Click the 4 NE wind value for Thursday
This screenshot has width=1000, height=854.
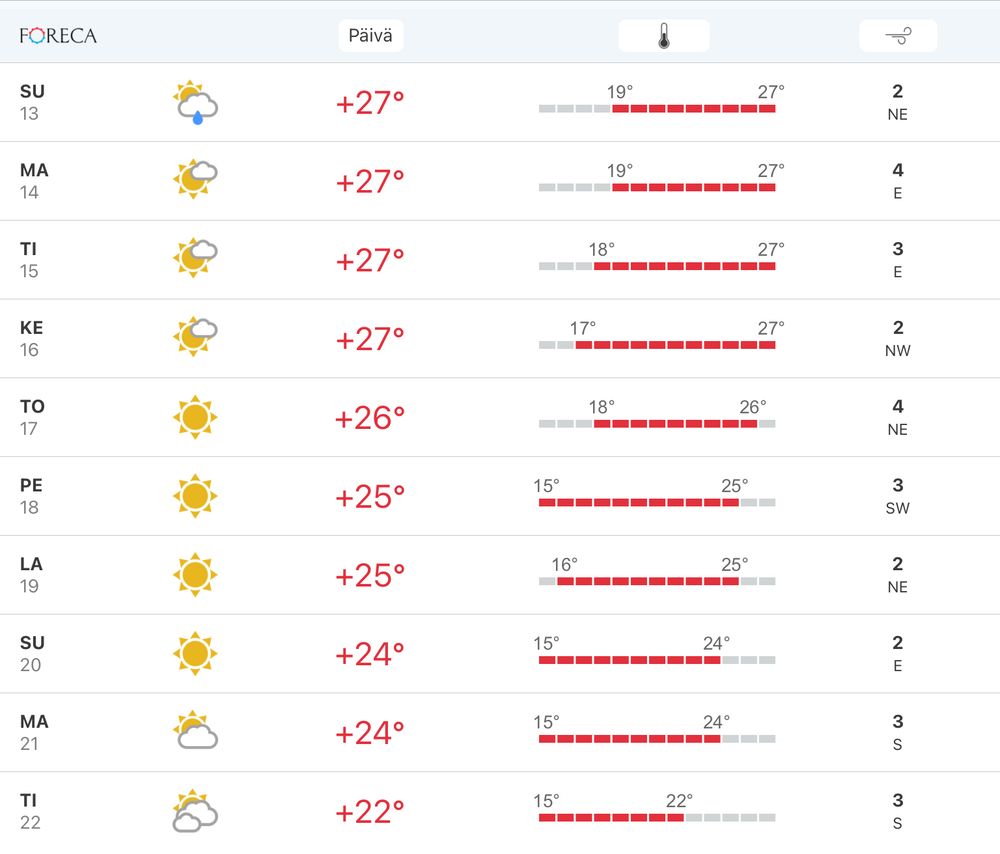(x=898, y=418)
